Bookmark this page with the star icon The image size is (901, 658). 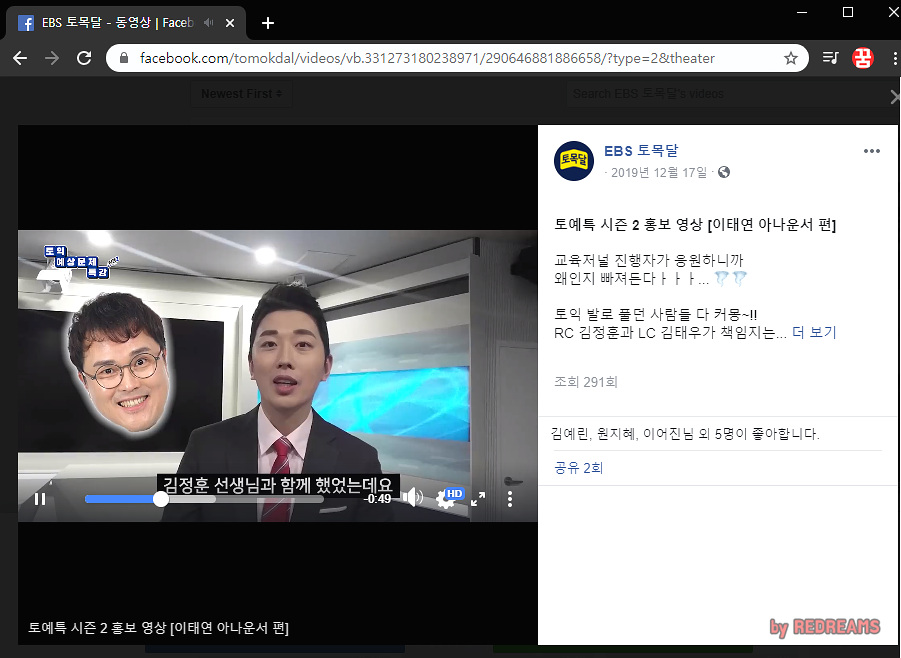tap(791, 58)
